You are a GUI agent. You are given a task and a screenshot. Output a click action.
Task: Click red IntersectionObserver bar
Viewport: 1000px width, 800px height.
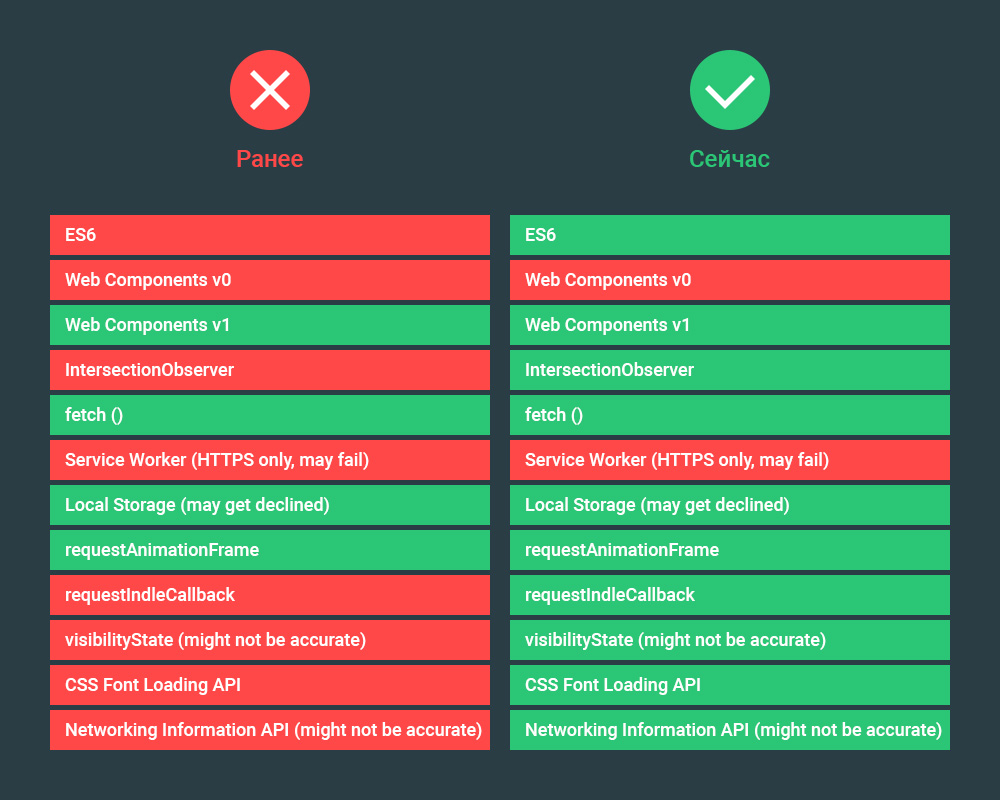point(270,370)
